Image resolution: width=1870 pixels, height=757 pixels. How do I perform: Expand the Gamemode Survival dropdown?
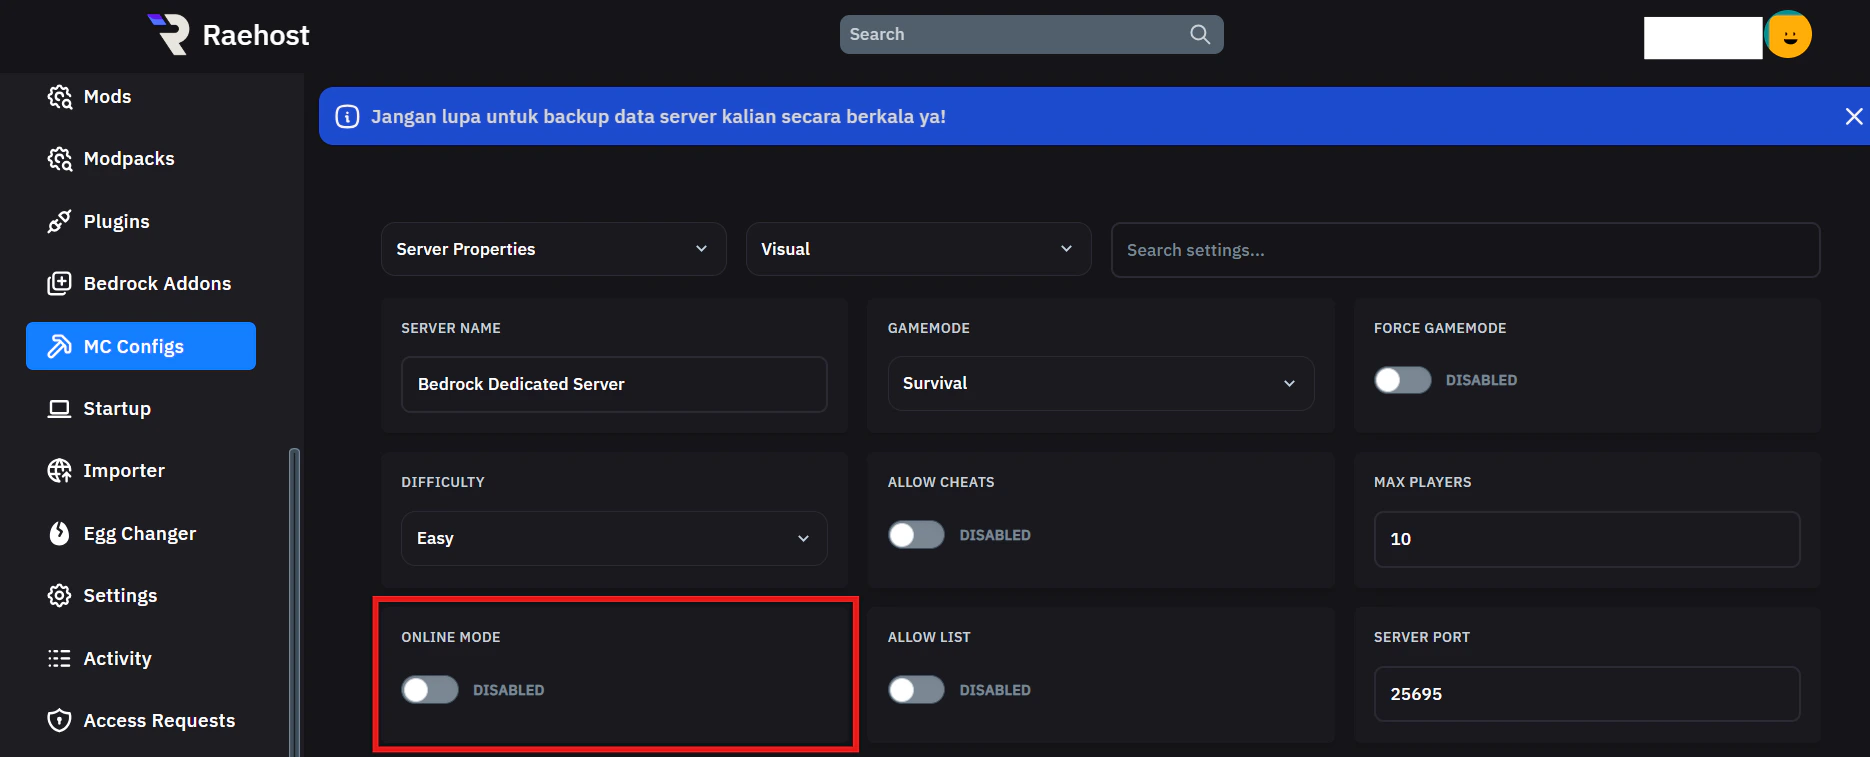tap(1101, 383)
